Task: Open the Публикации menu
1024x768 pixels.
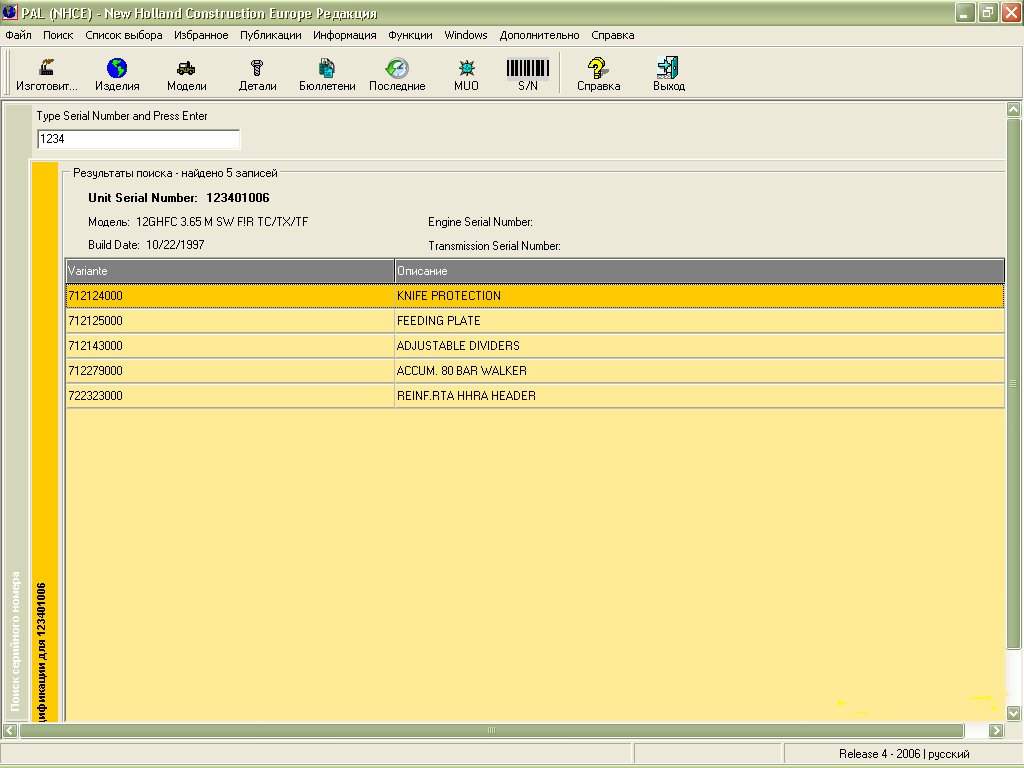Action: tap(270, 35)
